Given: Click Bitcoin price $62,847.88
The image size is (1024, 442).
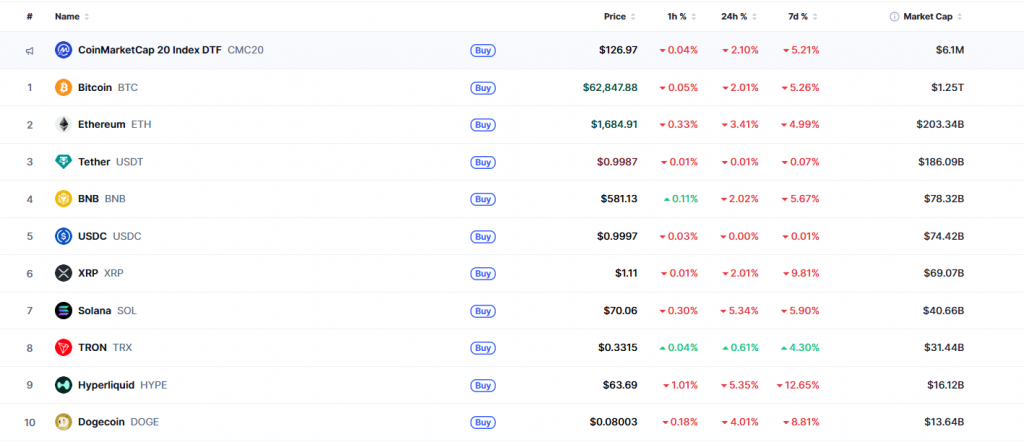Looking at the screenshot, I should [610, 87].
